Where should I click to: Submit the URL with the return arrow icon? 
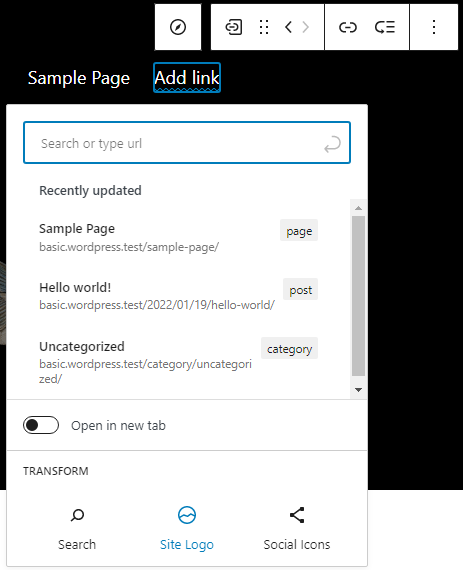pos(333,144)
